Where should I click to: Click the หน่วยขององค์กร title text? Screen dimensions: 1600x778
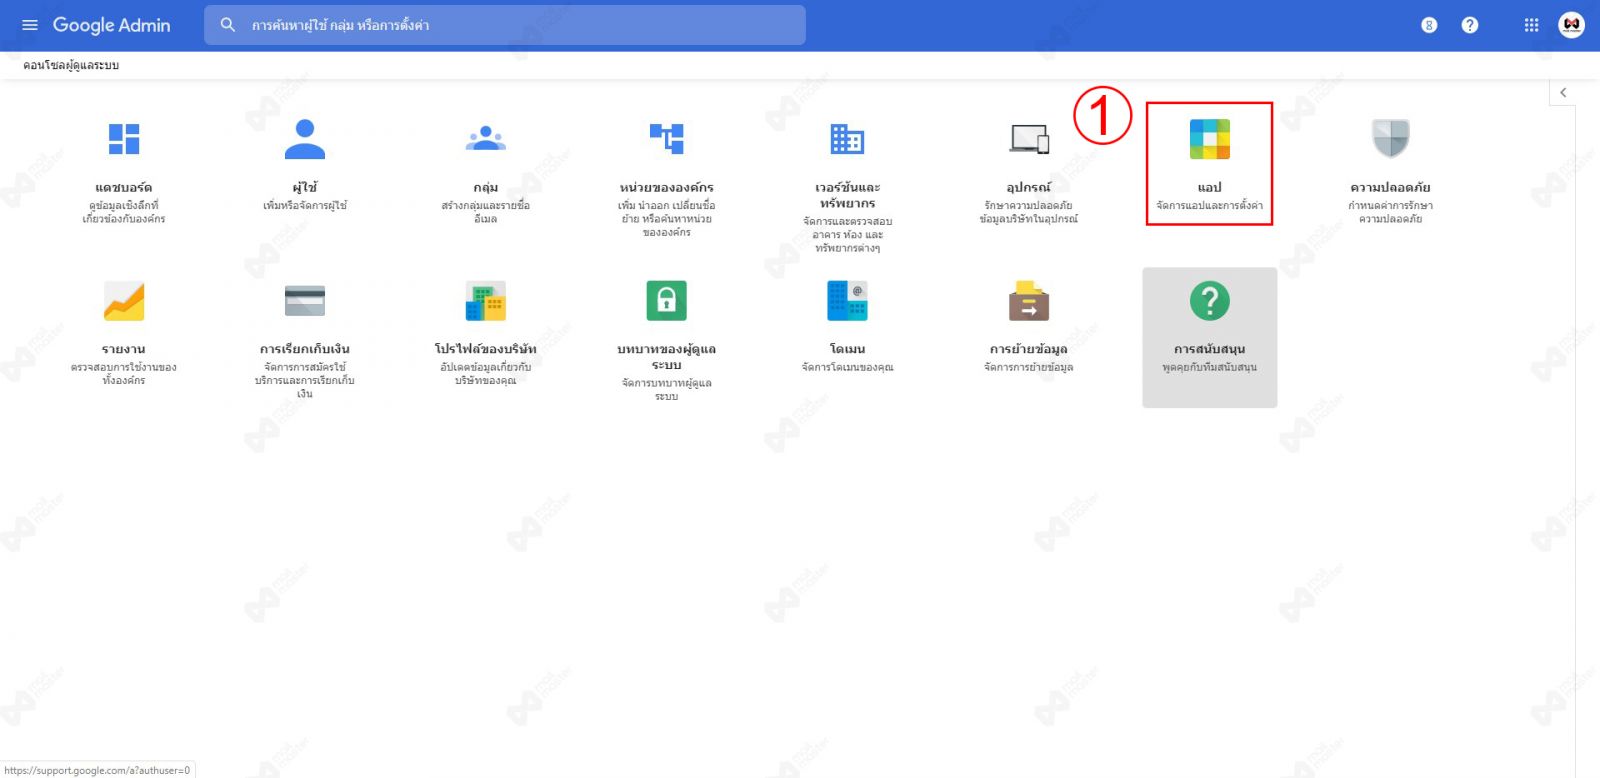pos(667,188)
